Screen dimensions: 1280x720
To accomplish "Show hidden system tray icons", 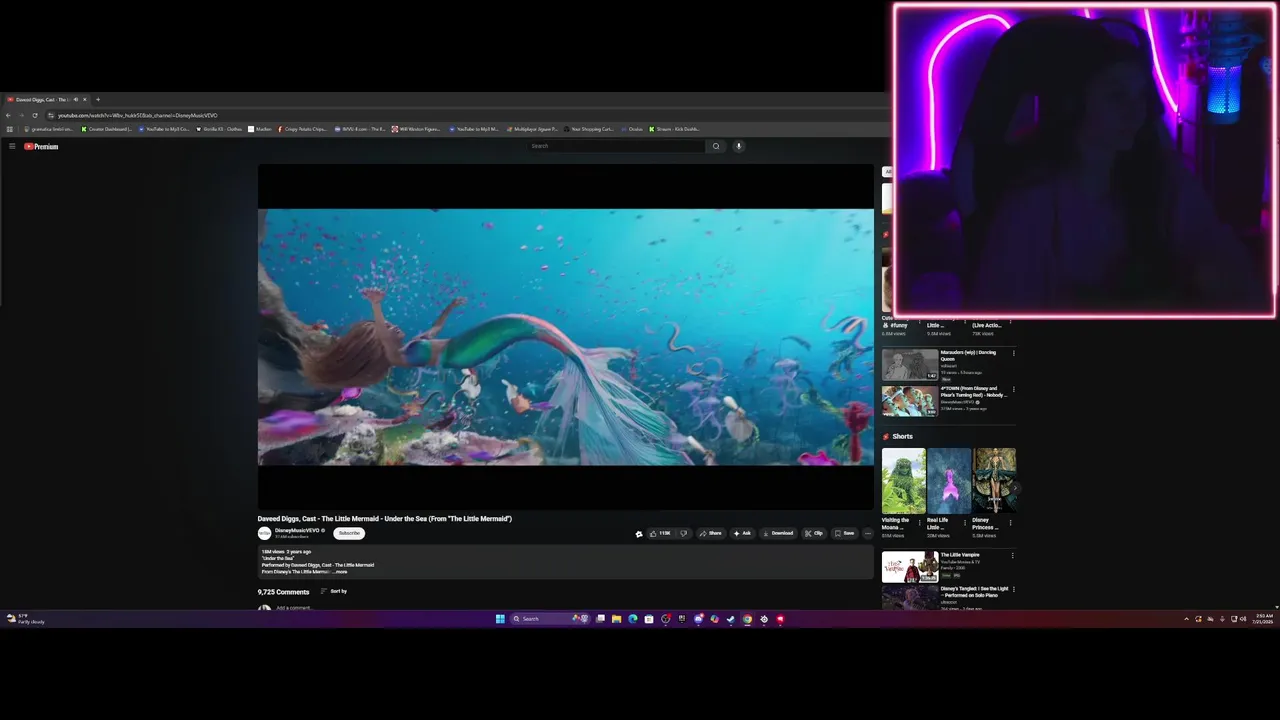I will click(1187, 619).
